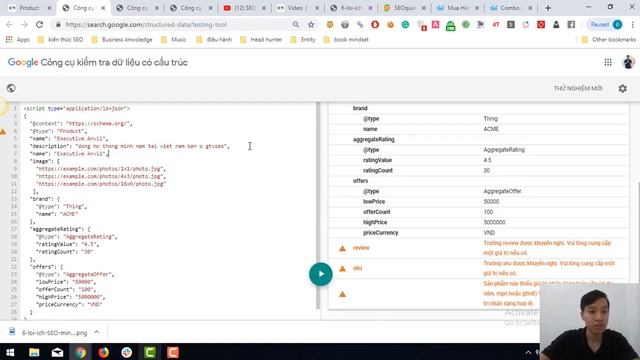Image resolution: width=640 pixels, height=360 pixels.
Task: Open Firefox from the taskbar
Action: coord(103,352)
